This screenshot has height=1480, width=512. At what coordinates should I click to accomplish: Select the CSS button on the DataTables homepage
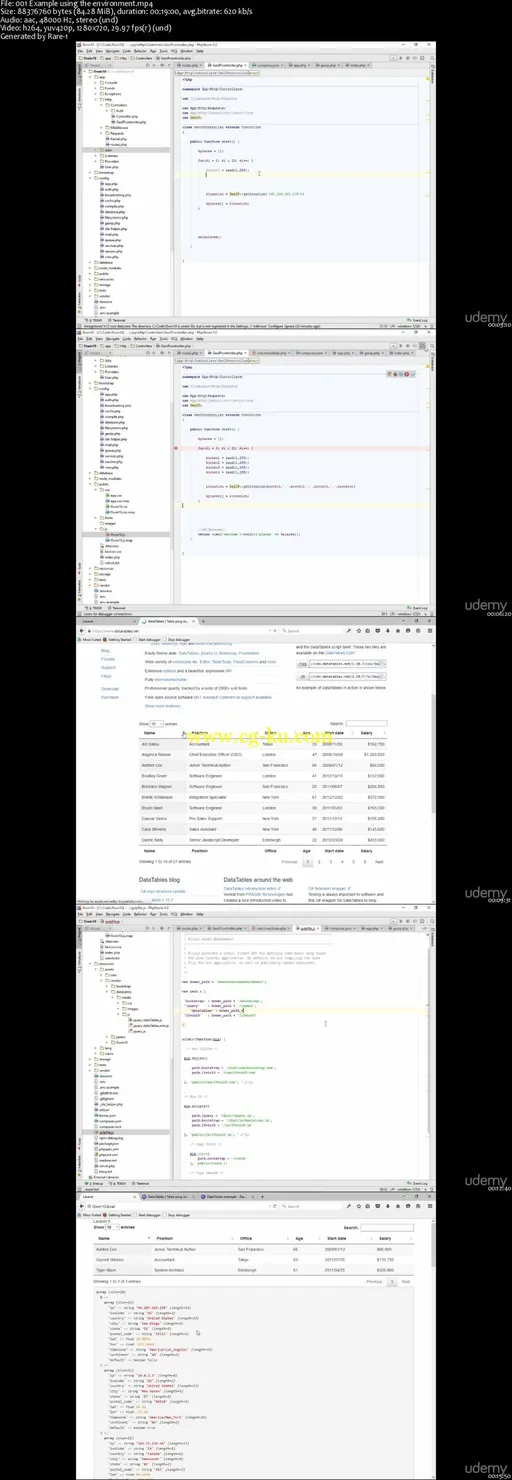(301, 662)
